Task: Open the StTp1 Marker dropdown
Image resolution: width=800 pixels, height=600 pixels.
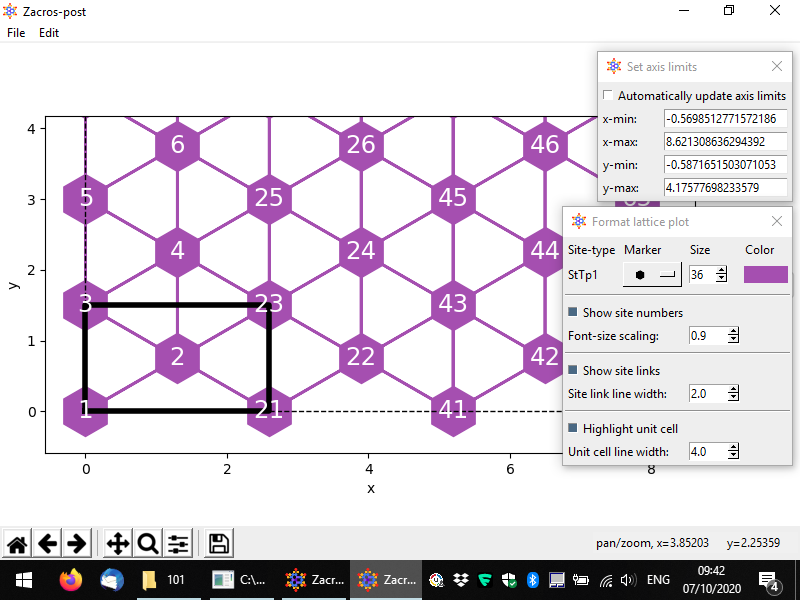Action: point(652,274)
